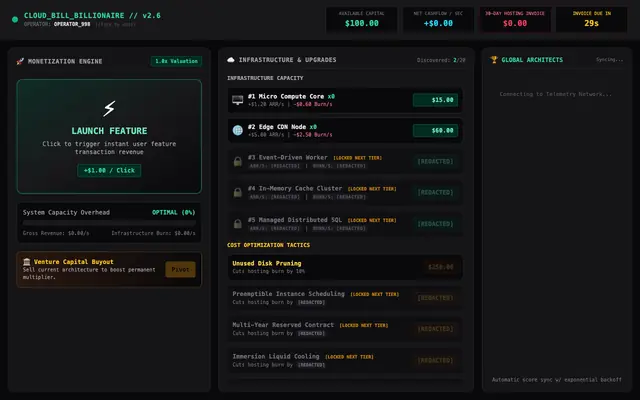Click the globe icon for Edge CDN Node
Screen dimensions: 640x400
pos(238,130)
